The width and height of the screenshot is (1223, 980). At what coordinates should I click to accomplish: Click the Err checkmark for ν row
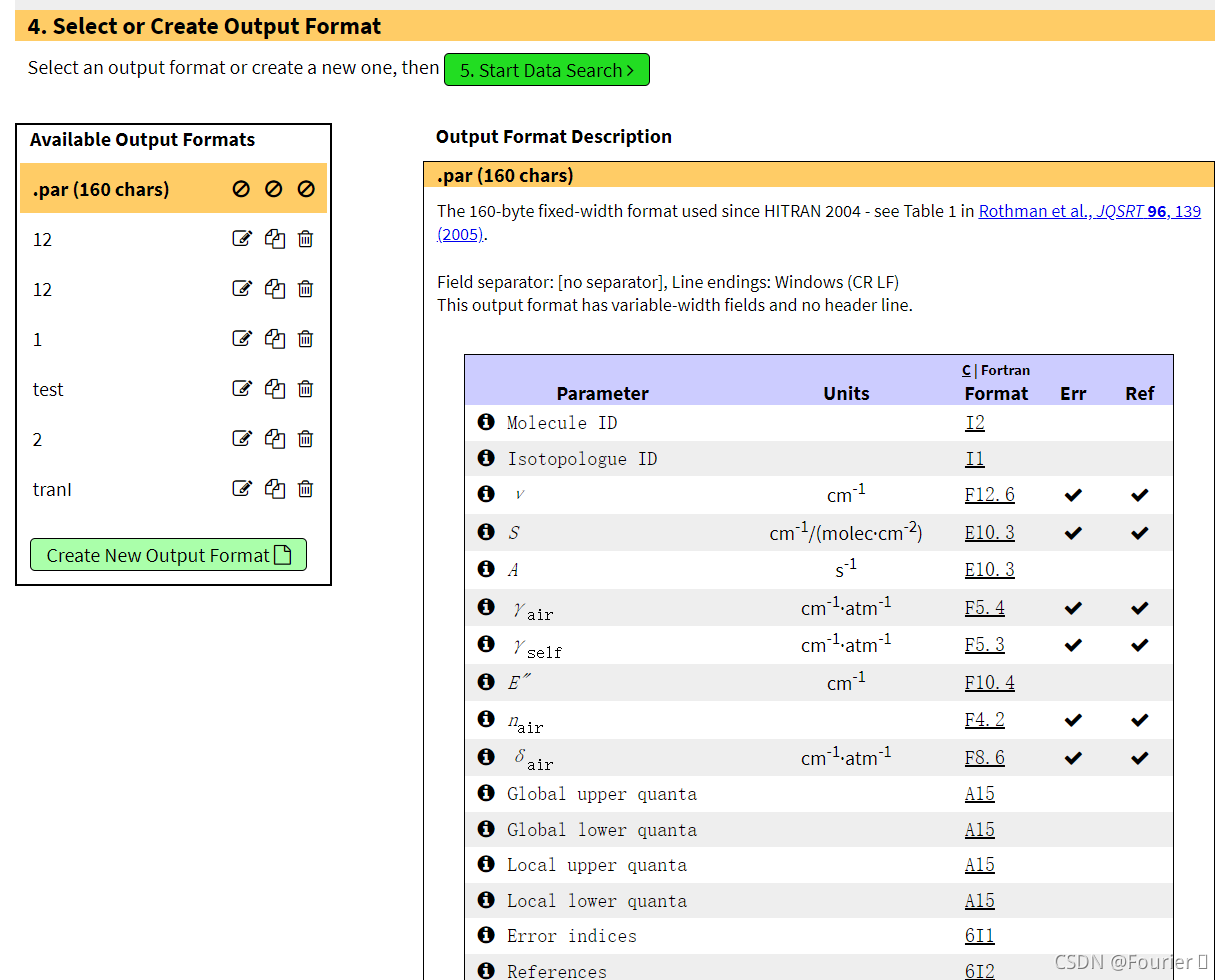pos(1073,495)
